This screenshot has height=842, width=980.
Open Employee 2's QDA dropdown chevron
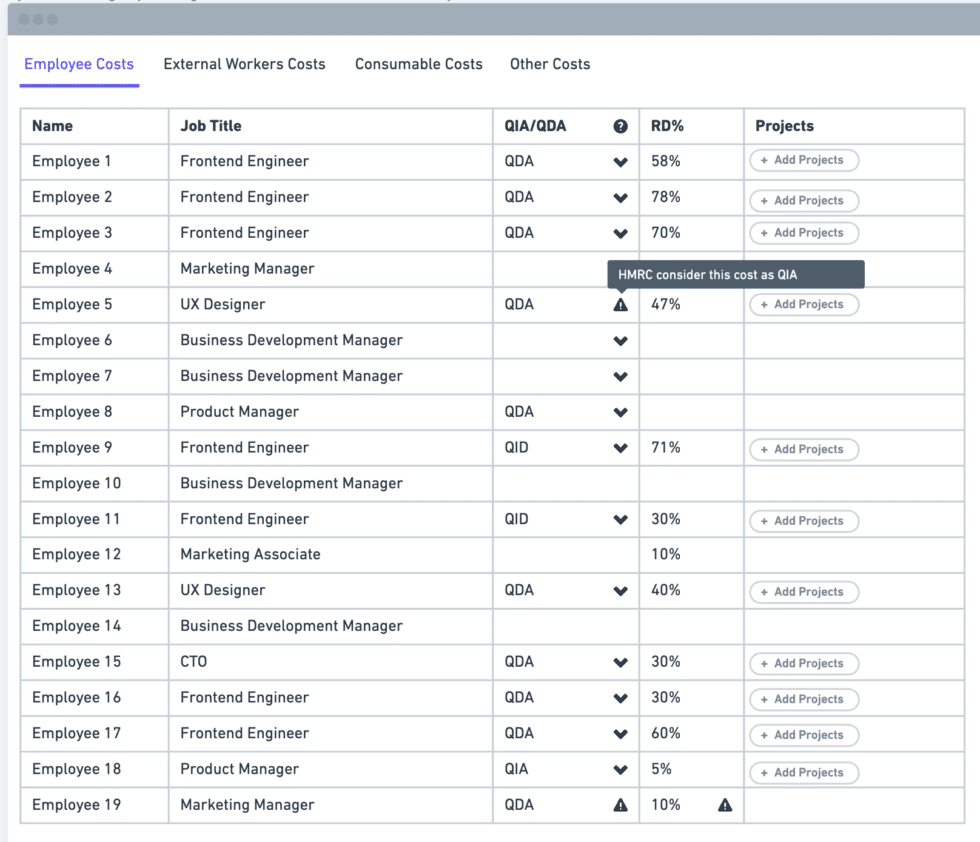[x=620, y=198]
